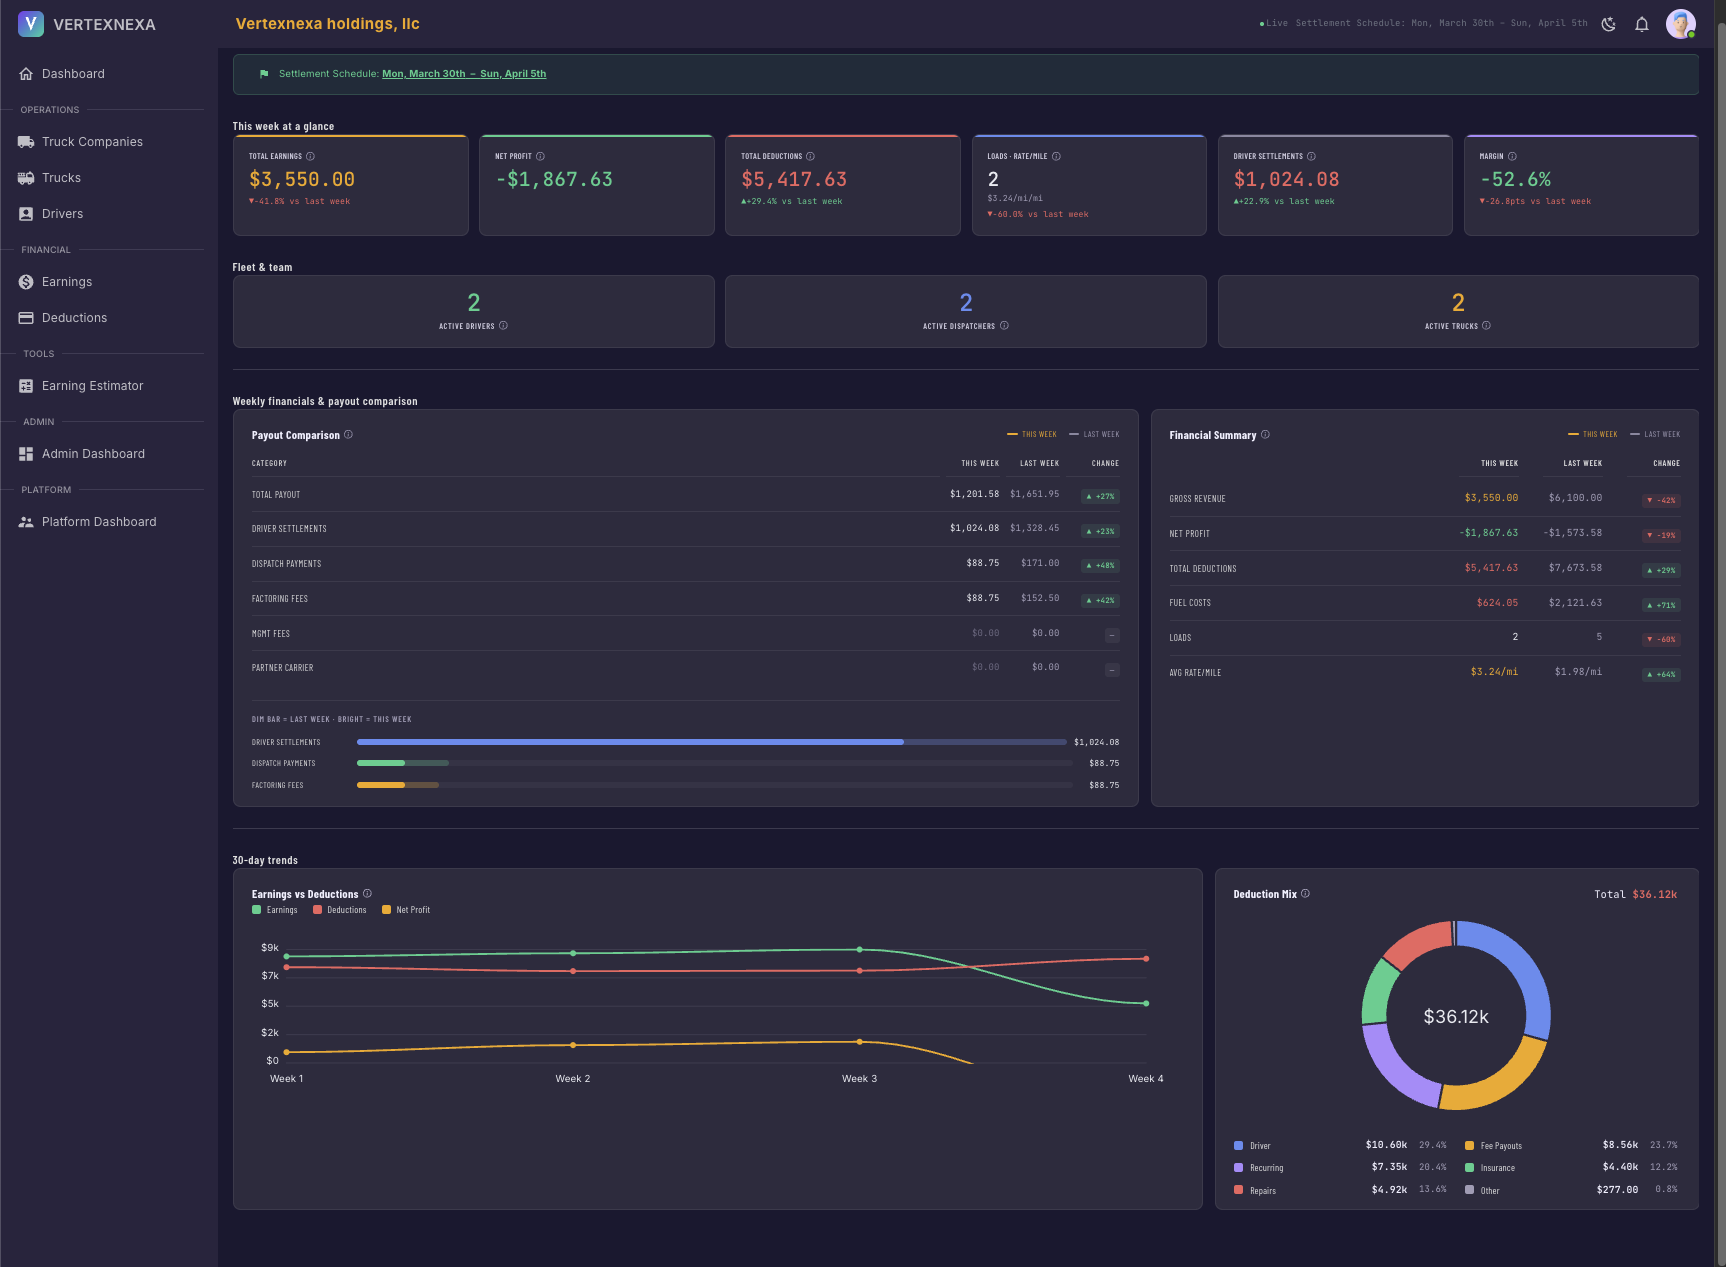Toggle the Net Profit series in Earnings chart
Screen dimensions: 1726x1267
tap(406, 909)
